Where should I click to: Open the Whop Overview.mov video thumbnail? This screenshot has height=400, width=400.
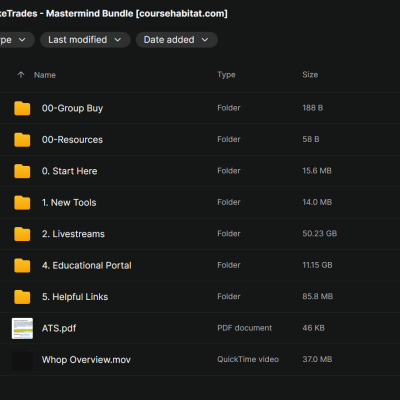click(22, 360)
